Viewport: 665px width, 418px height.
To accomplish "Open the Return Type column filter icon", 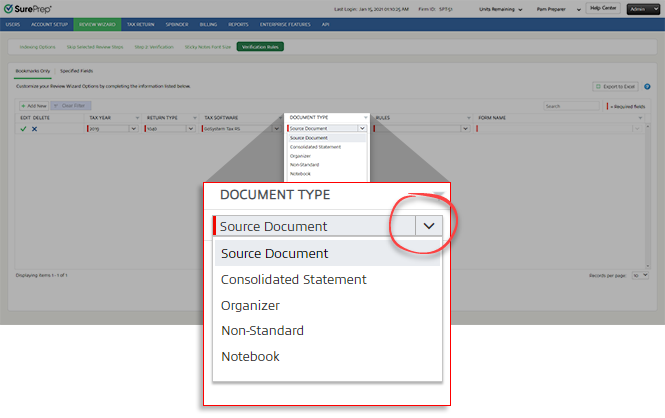I will point(196,117).
